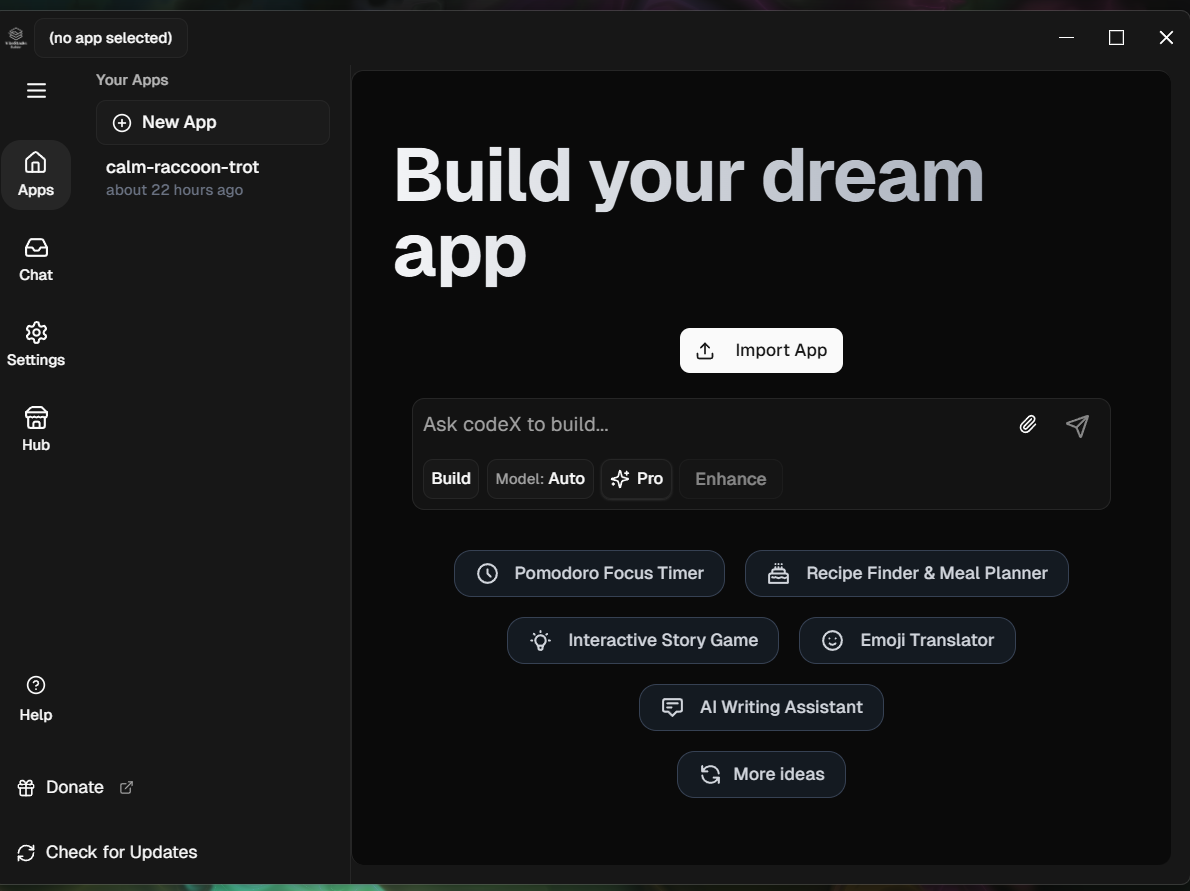Click the Enhance button
Viewport: 1190px width, 891px height.
click(x=731, y=479)
